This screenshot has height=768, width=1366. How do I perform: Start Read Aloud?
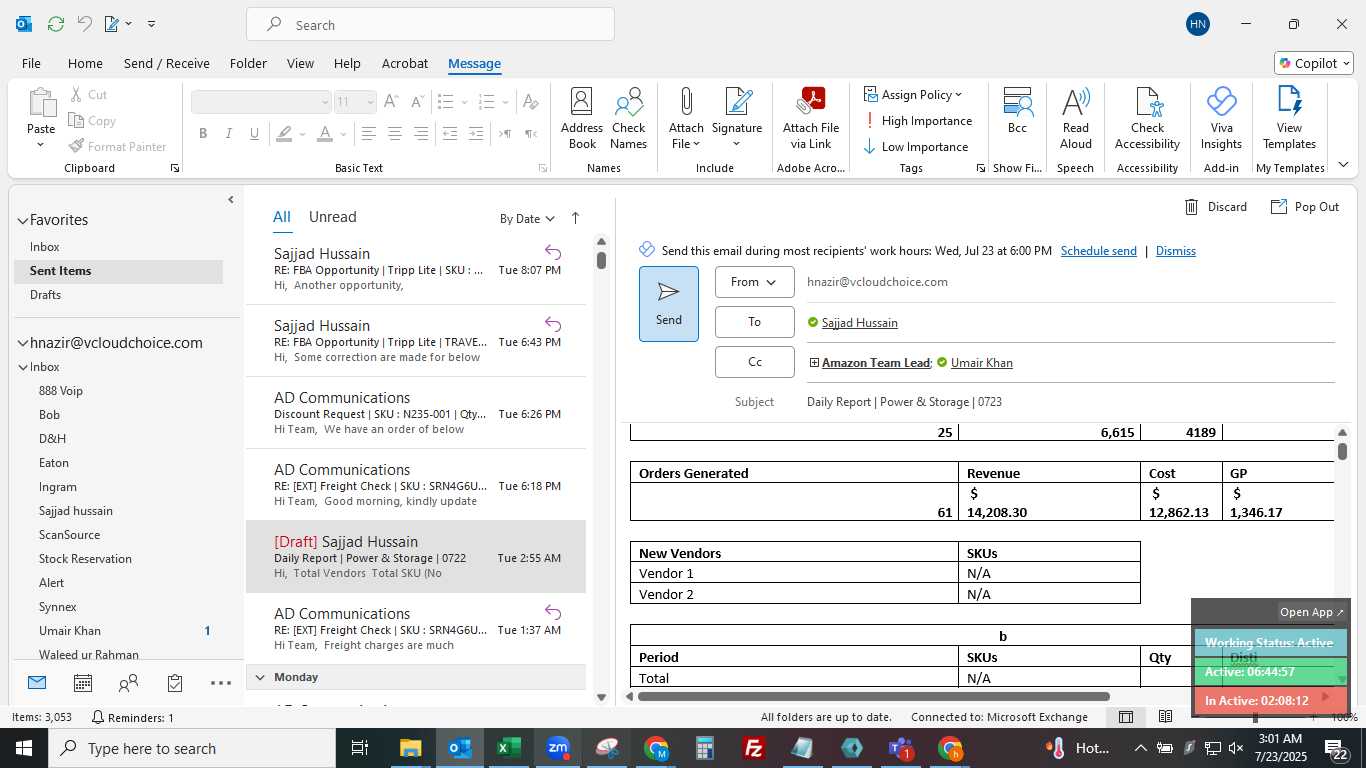[1076, 118]
